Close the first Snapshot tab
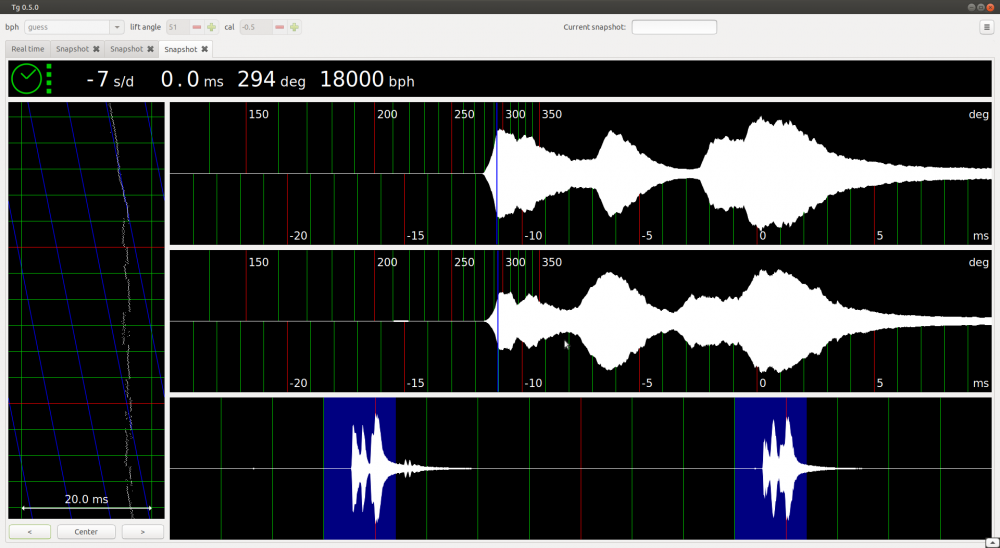The width and height of the screenshot is (1000, 548). pyautogui.click(x=96, y=49)
